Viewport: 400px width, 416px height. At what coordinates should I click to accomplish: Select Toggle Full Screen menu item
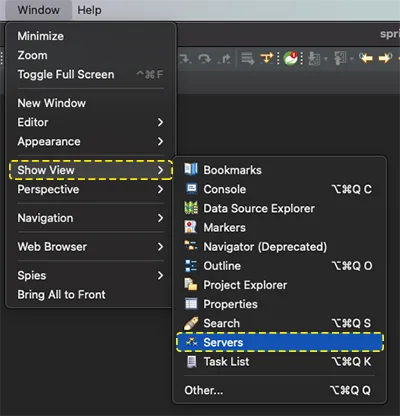click(x=90, y=74)
